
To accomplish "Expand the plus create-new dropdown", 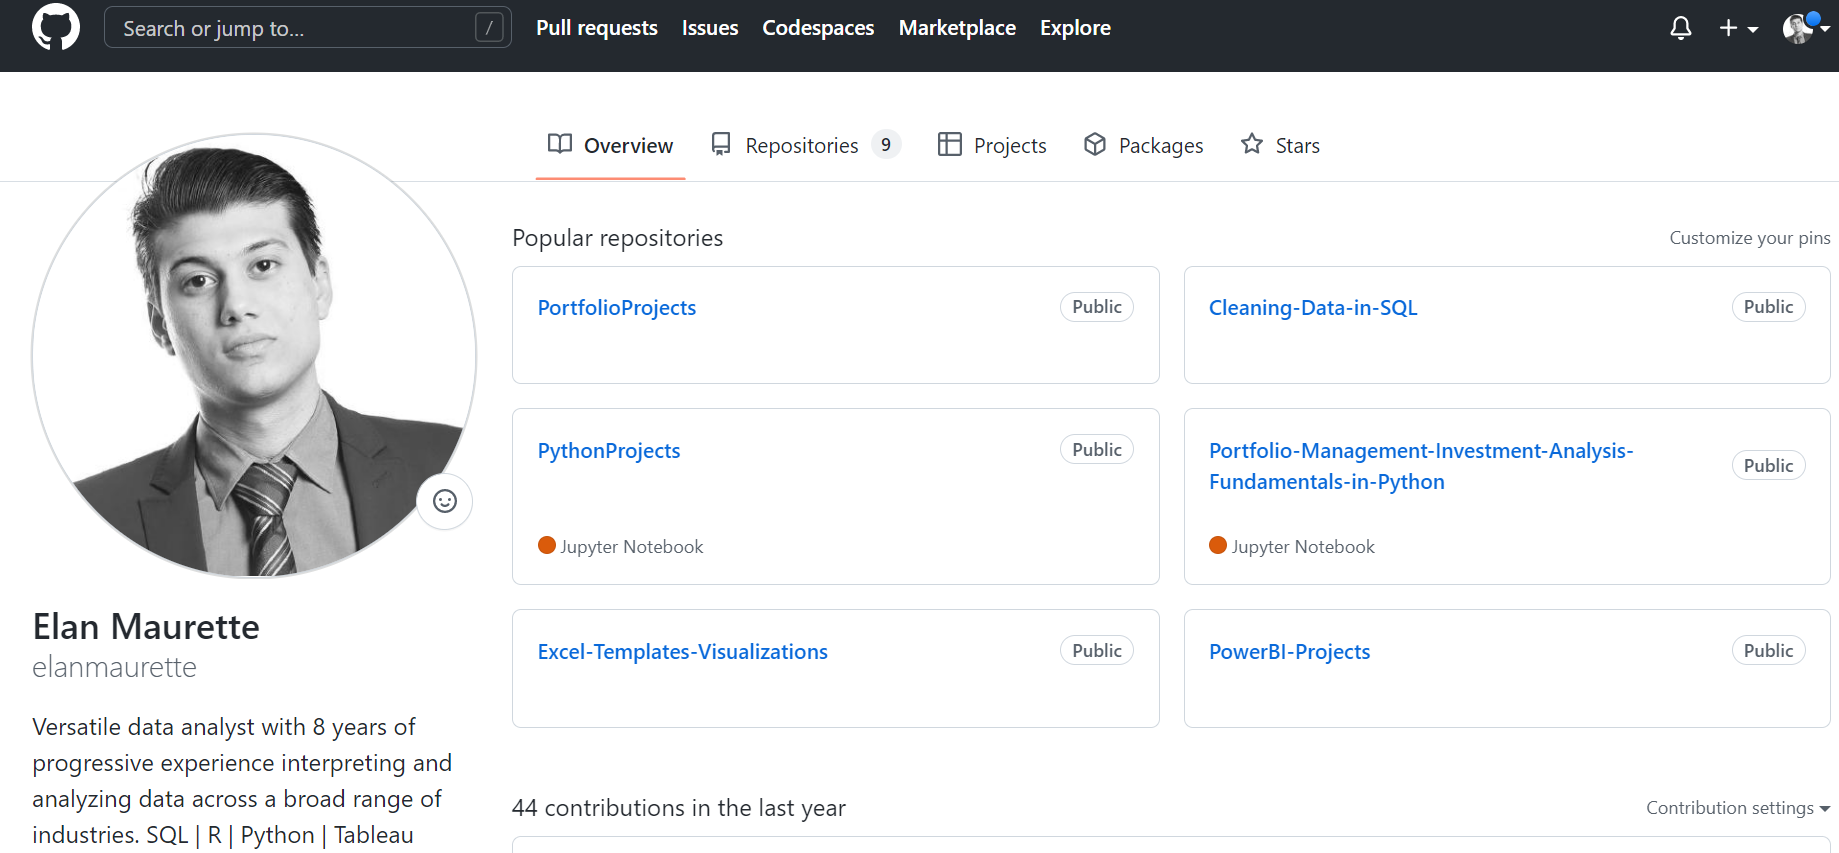I will tap(1738, 28).
